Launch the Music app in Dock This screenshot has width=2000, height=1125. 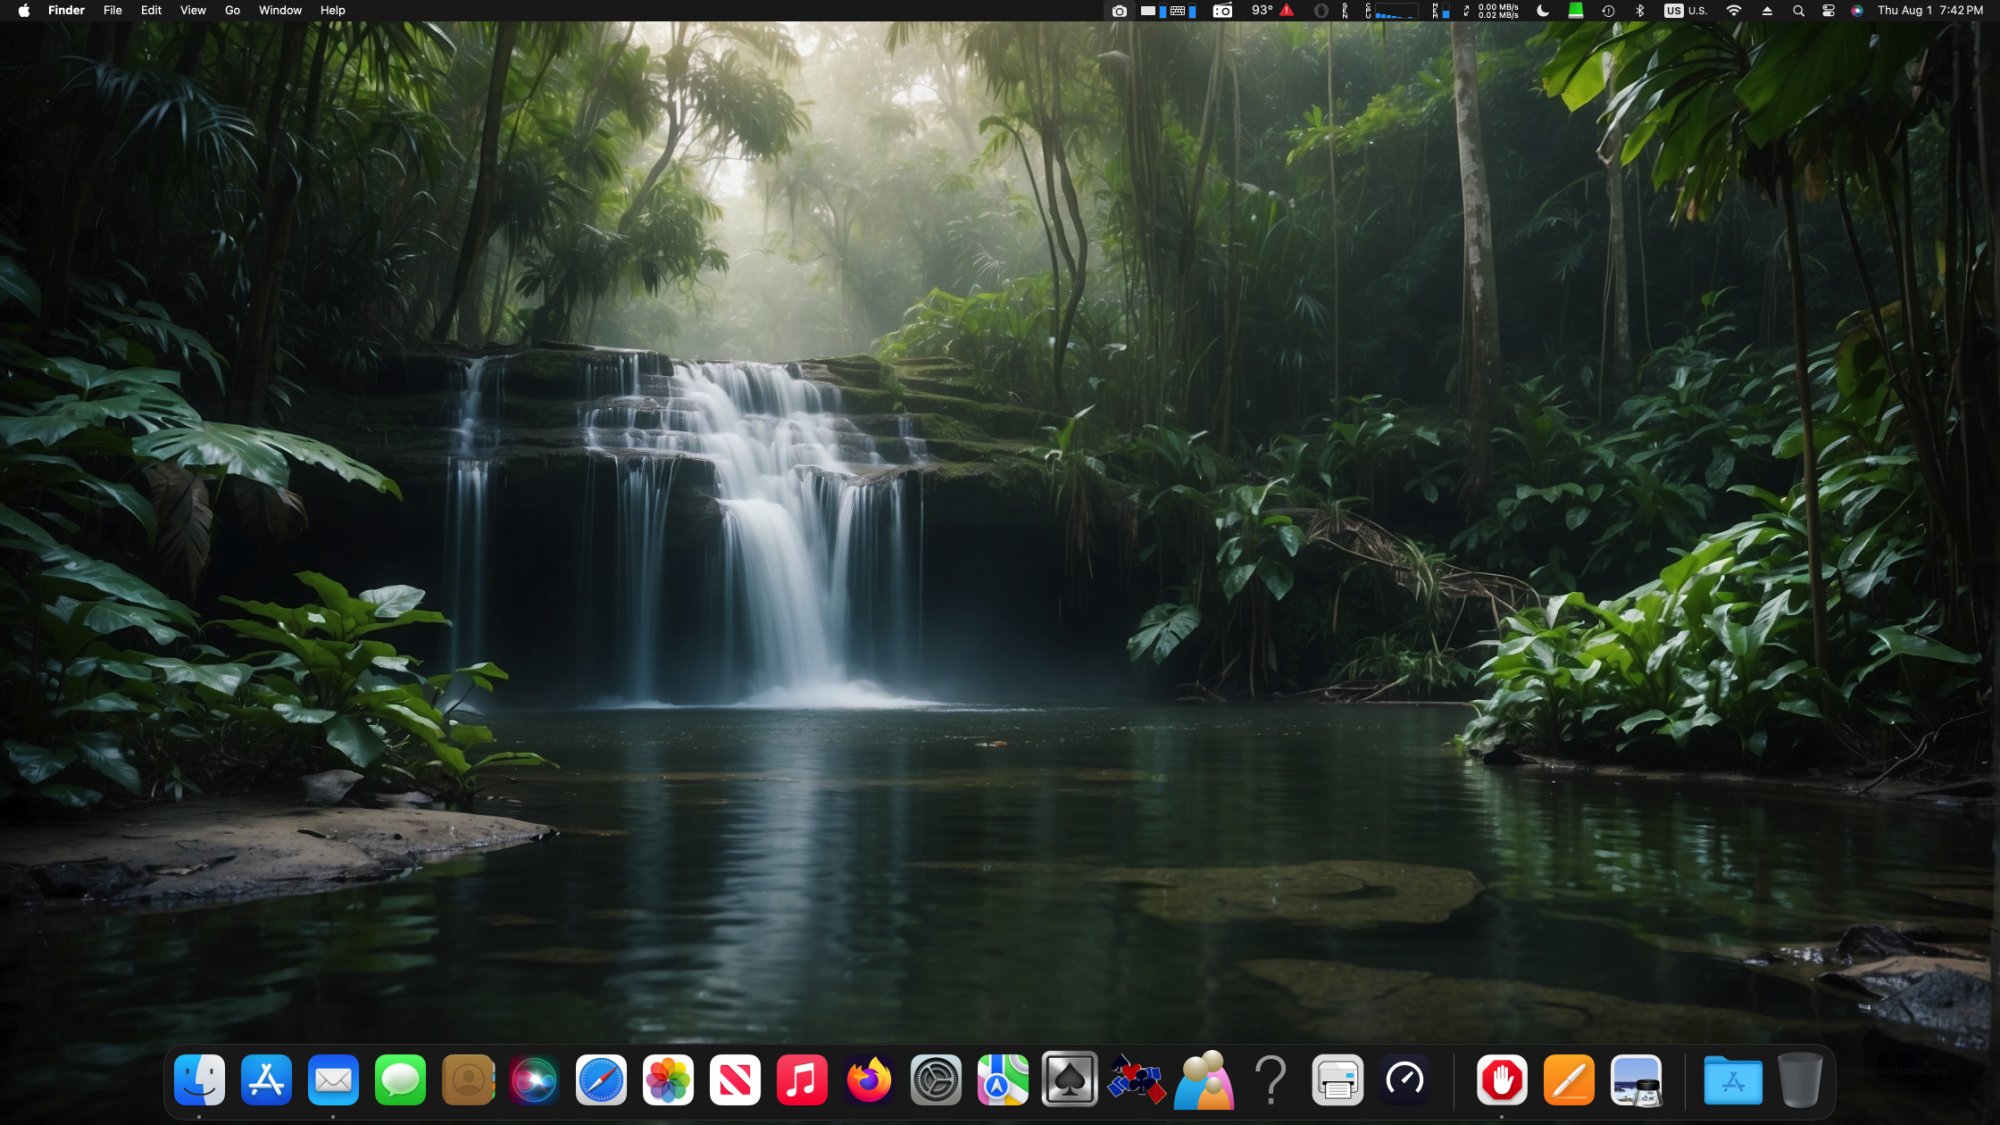tap(801, 1080)
